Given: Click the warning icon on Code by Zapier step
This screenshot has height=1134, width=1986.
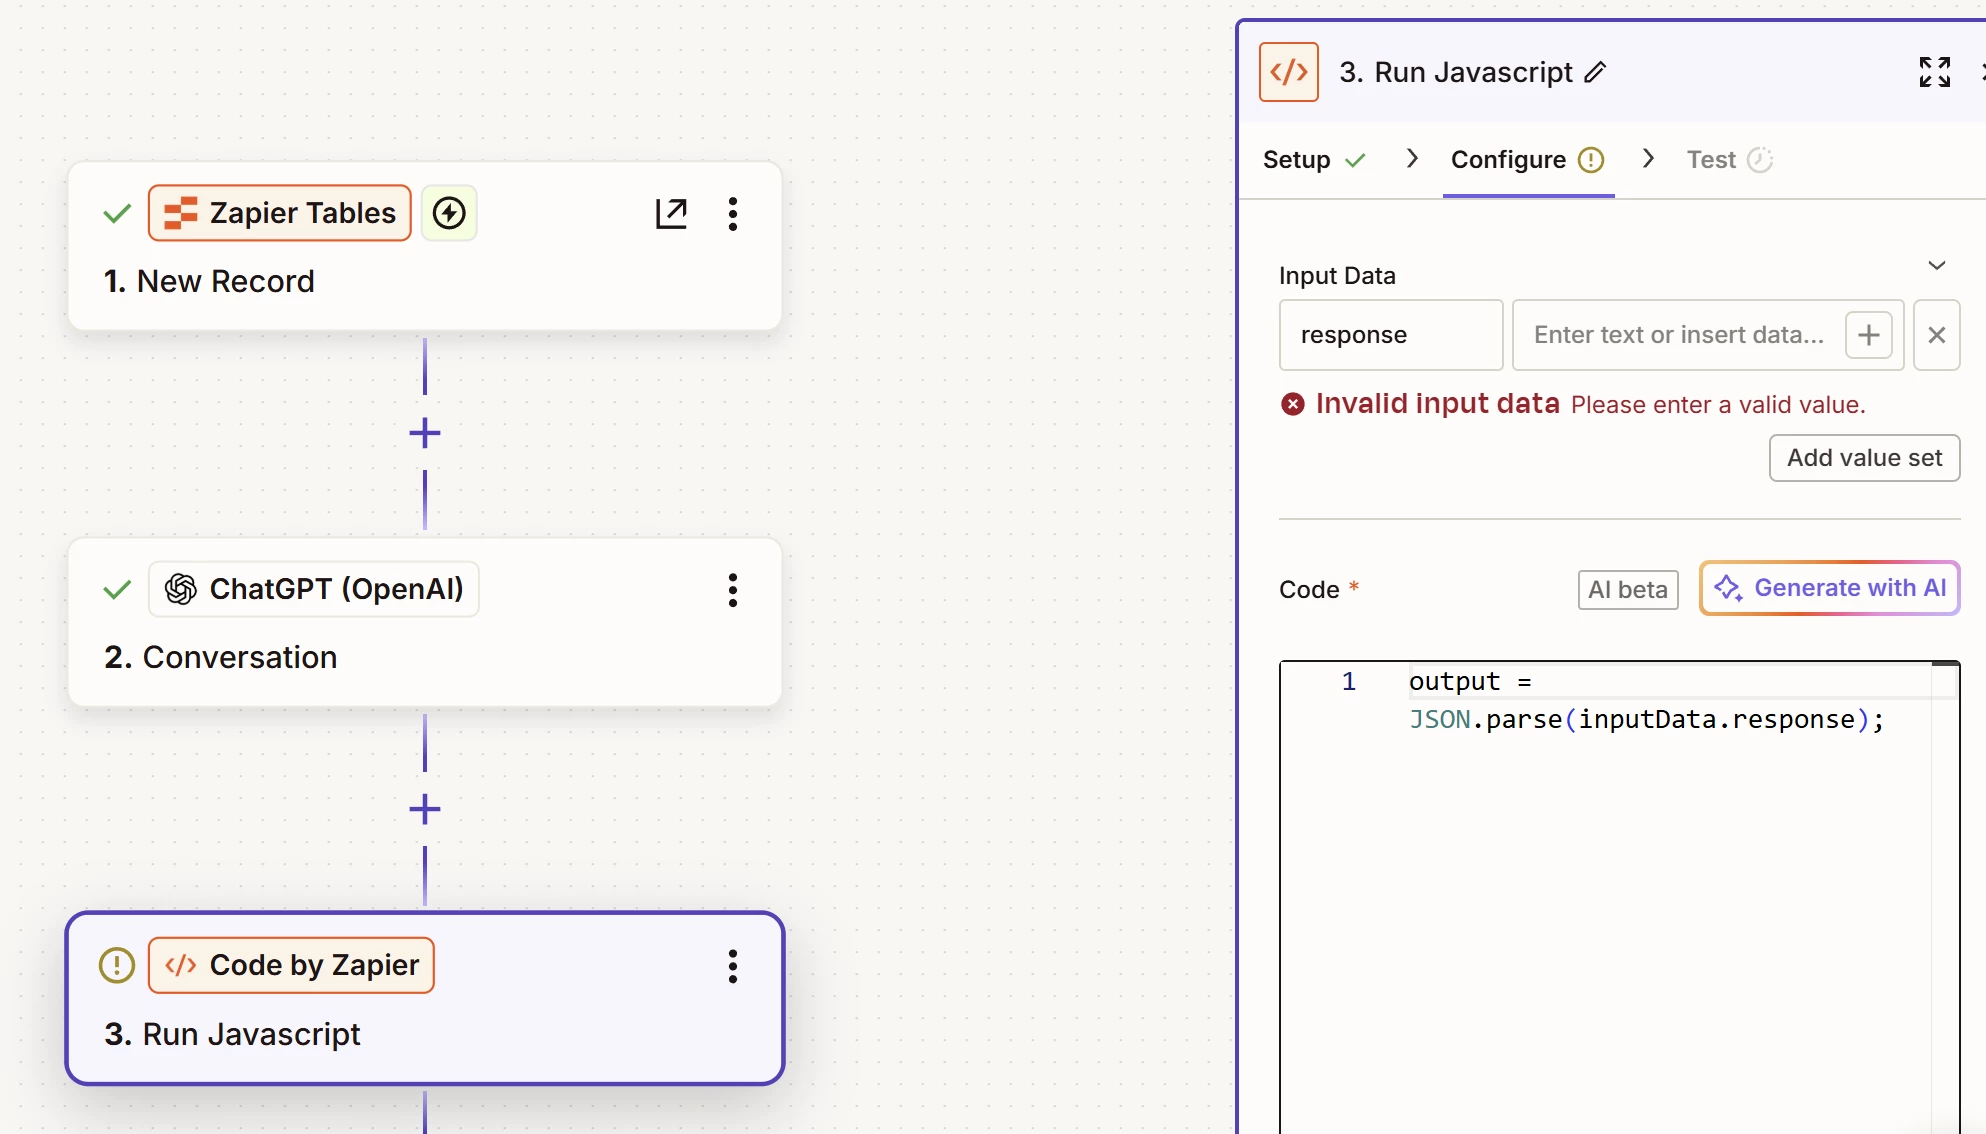Looking at the screenshot, I should [117, 965].
